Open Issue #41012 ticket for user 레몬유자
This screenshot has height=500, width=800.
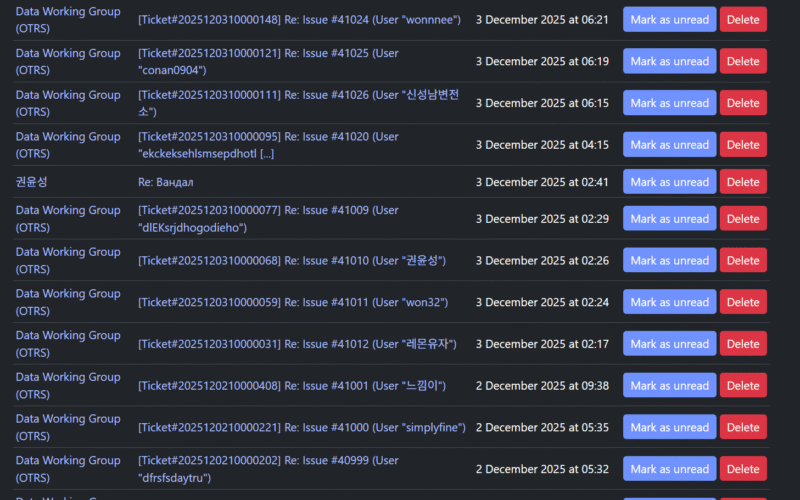[x=296, y=344]
